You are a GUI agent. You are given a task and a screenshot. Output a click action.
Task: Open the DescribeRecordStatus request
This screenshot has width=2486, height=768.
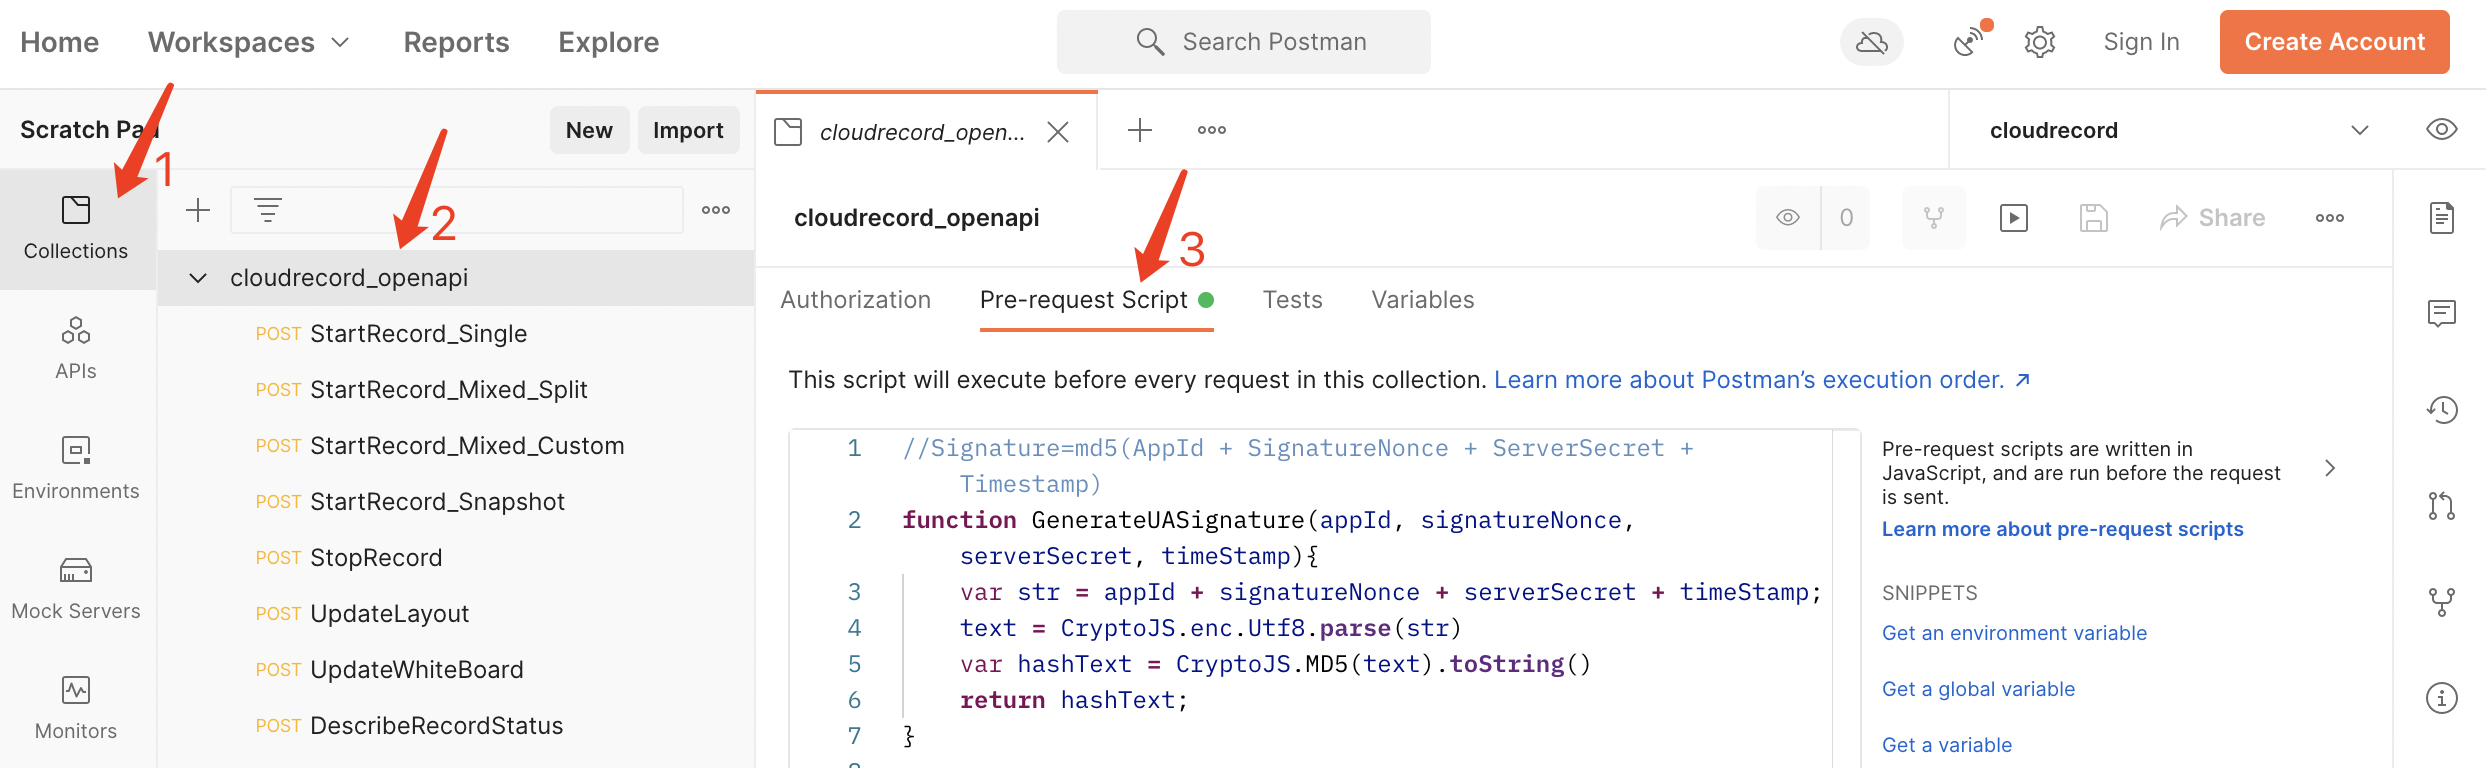click(456, 726)
